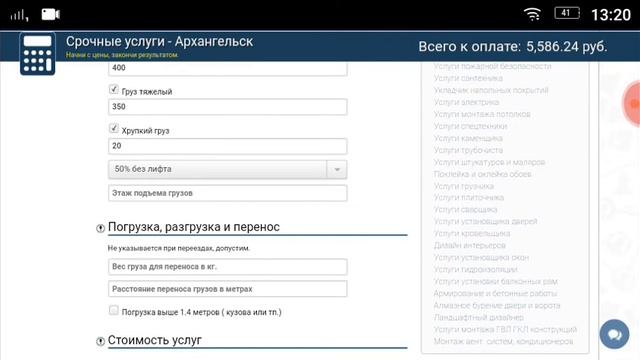
Task: Uncheck the "Груз тяжелый" checkbox
Action: click(x=113, y=89)
